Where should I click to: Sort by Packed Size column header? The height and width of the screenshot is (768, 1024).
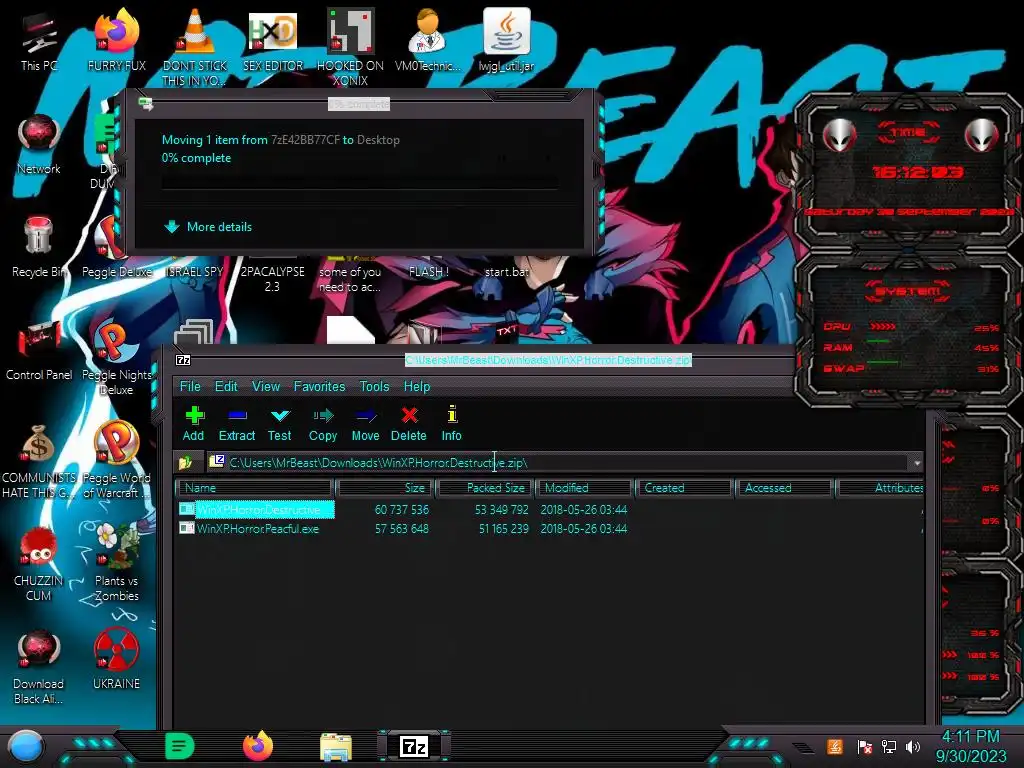click(x=485, y=488)
